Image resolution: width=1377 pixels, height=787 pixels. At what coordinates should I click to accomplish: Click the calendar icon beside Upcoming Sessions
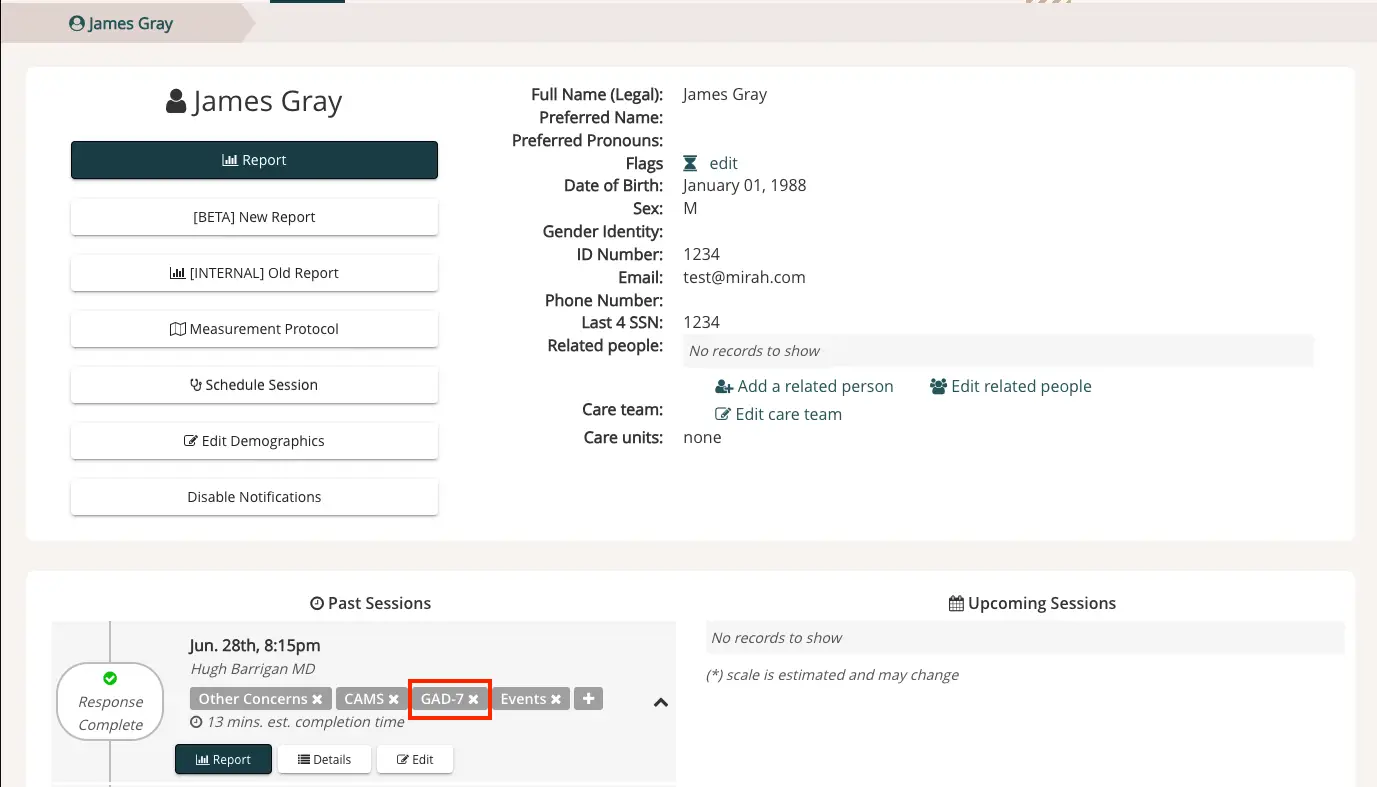click(x=955, y=602)
